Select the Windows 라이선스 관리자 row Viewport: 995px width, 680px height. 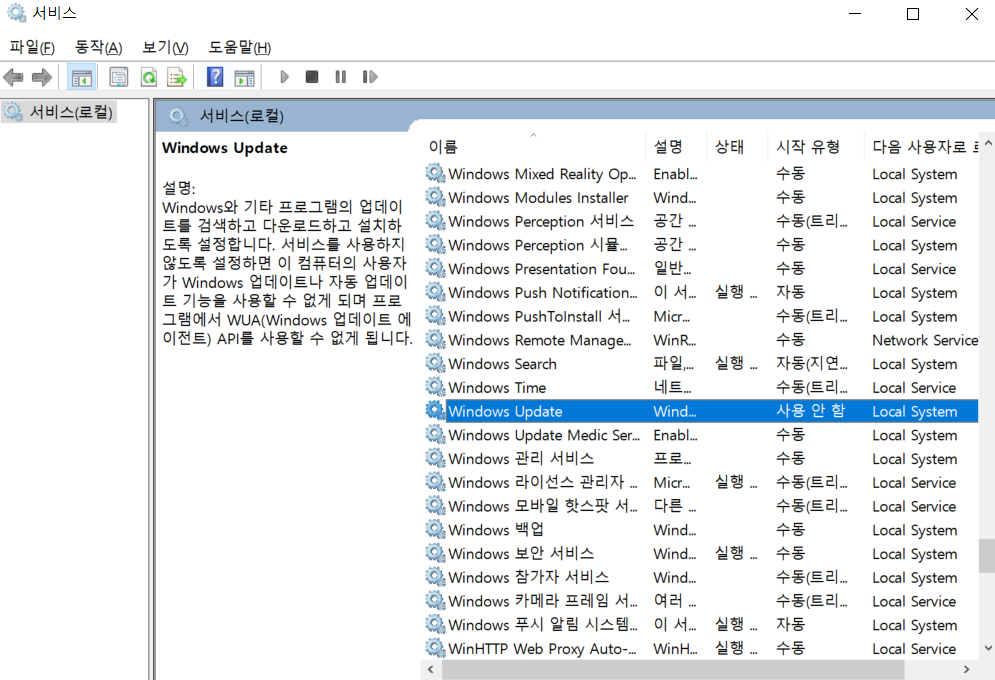[701, 482]
